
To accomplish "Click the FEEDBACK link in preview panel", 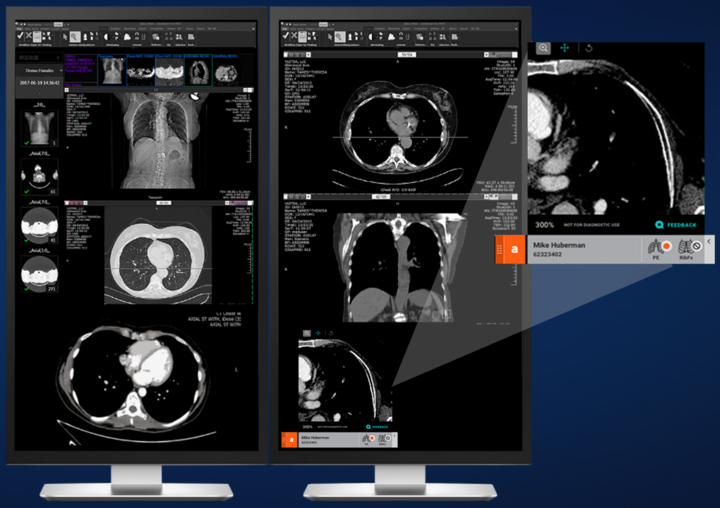I will coord(680,226).
